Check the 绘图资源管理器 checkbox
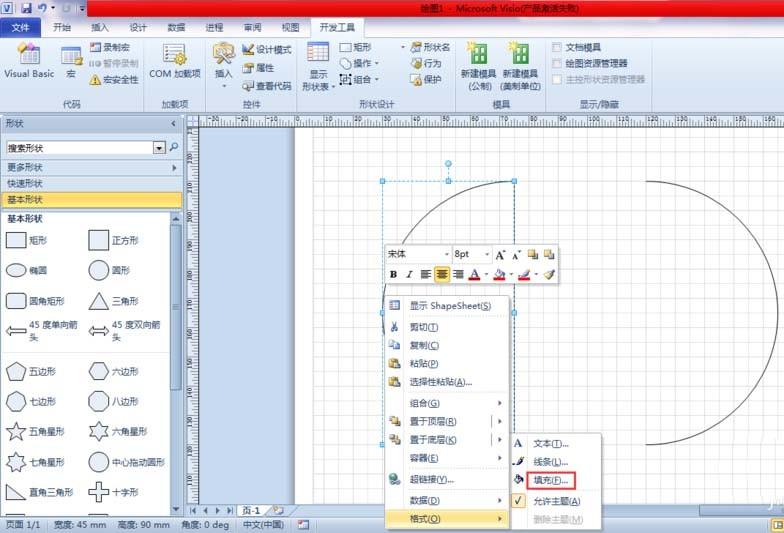784x533 pixels. point(556,64)
